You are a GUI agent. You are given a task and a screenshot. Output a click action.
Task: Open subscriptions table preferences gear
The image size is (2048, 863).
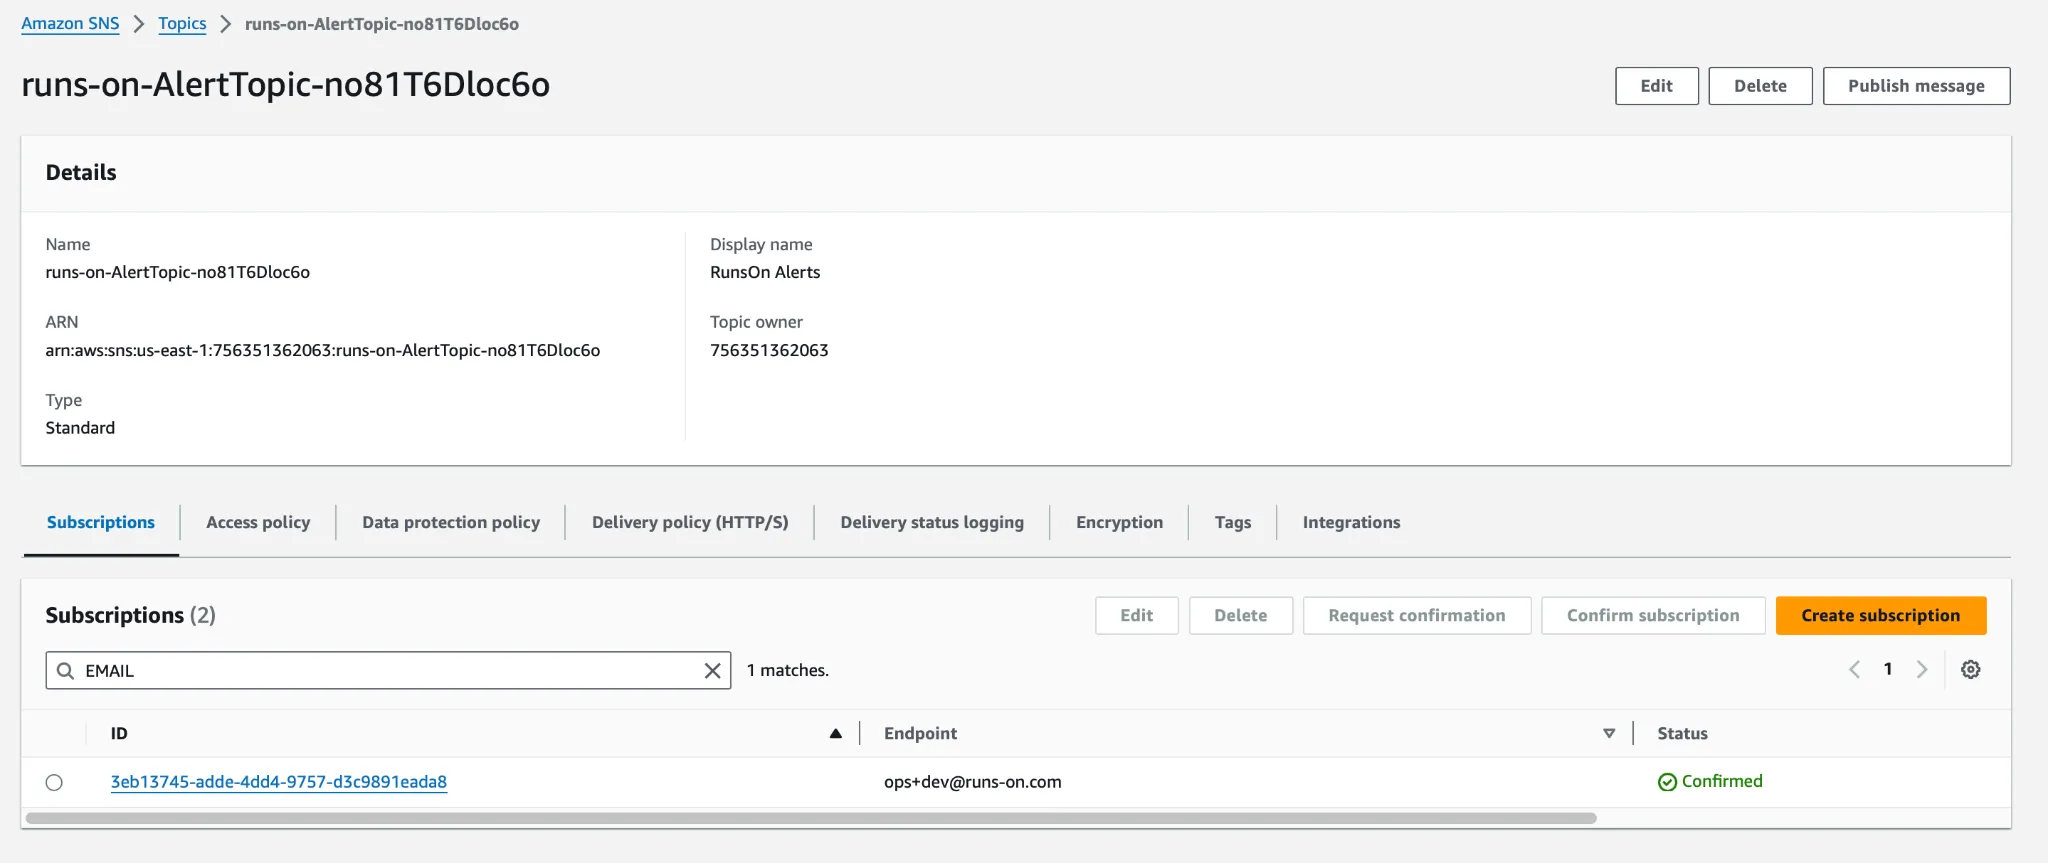[1970, 670]
